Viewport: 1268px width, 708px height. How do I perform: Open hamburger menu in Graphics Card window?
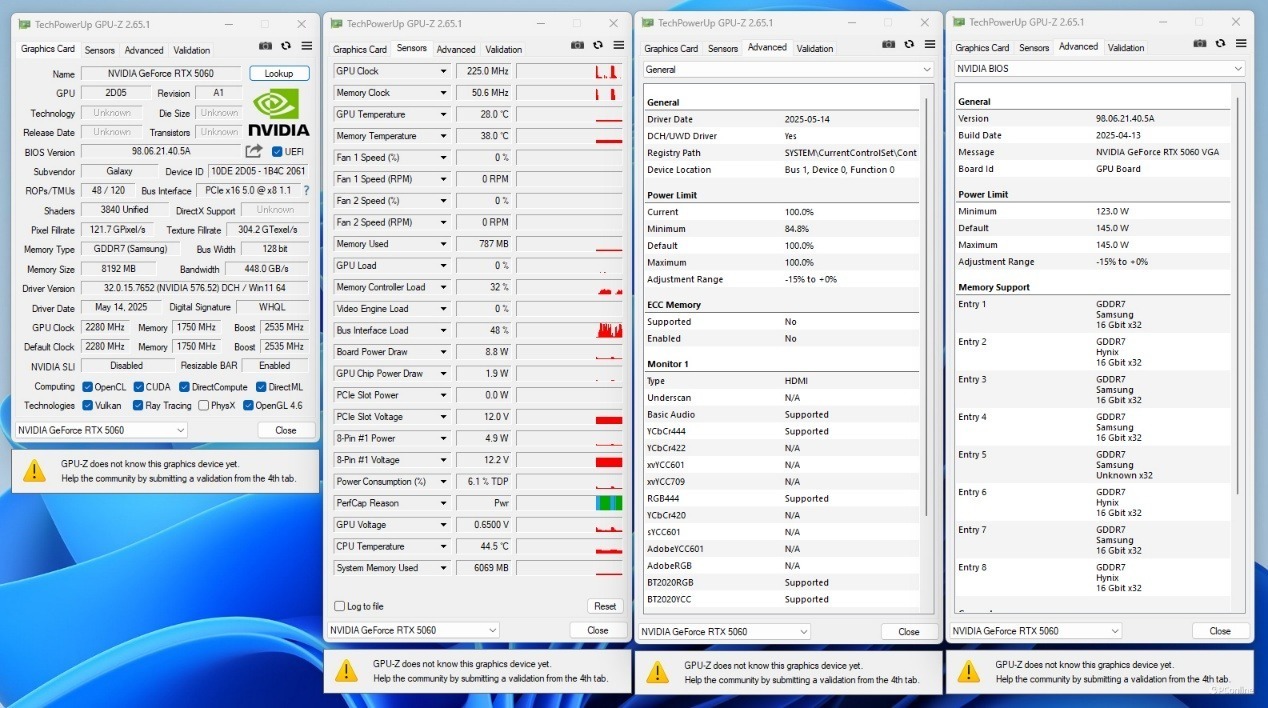tap(307, 46)
